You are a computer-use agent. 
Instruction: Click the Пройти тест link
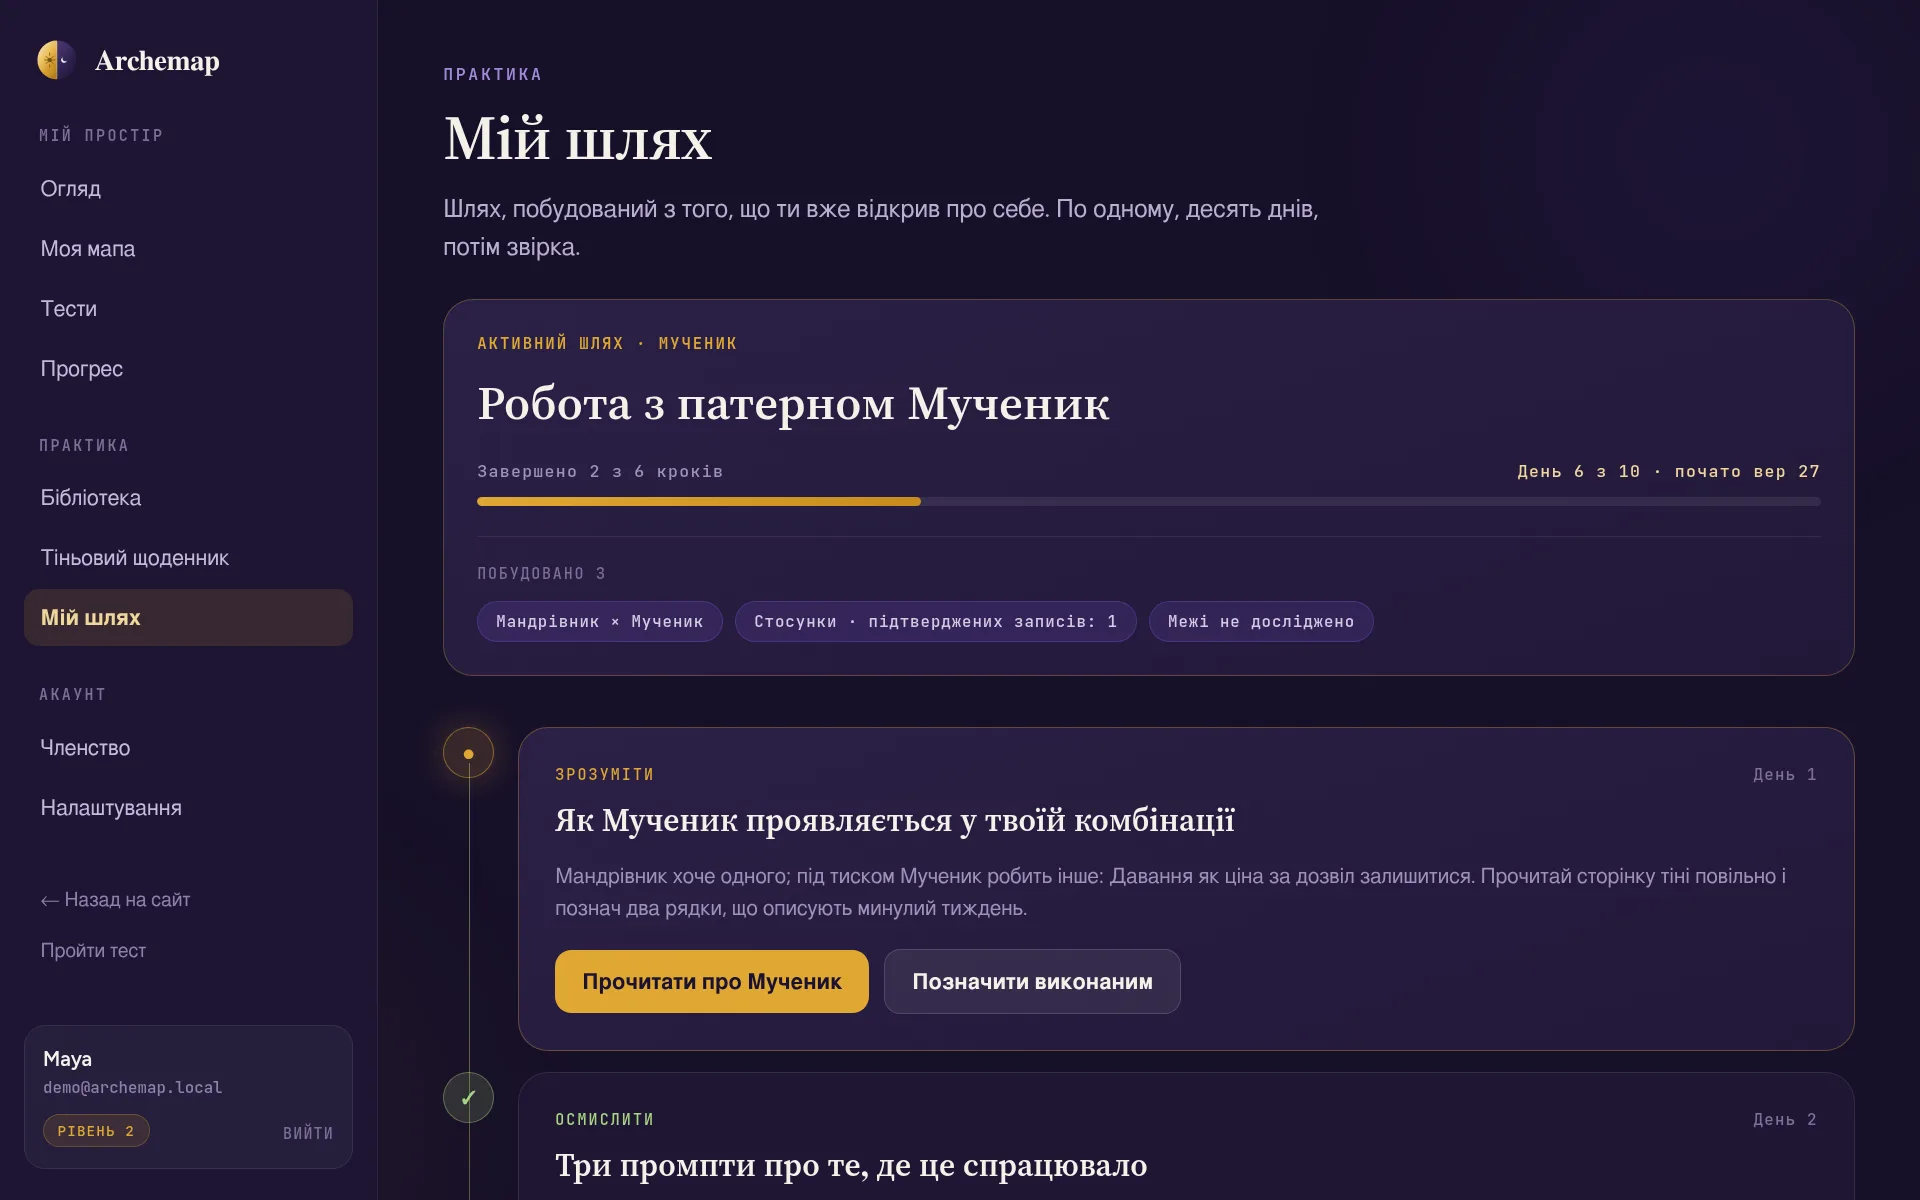coord(93,951)
